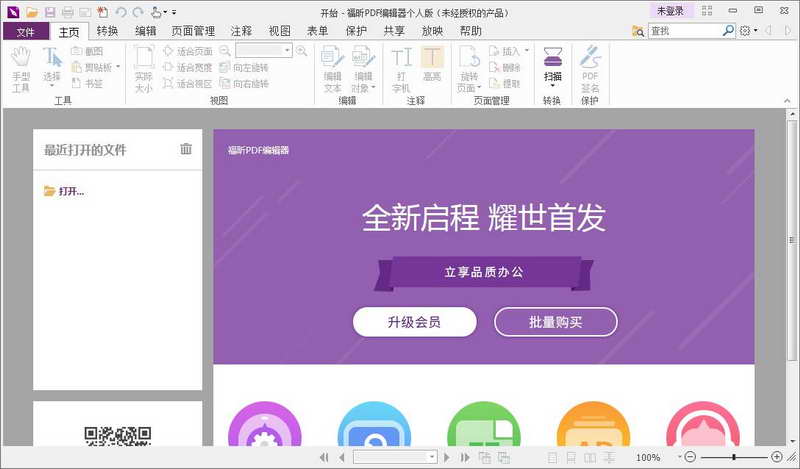Click the zoom slider in the status bar
The image size is (800, 469).
coord(734,457)
